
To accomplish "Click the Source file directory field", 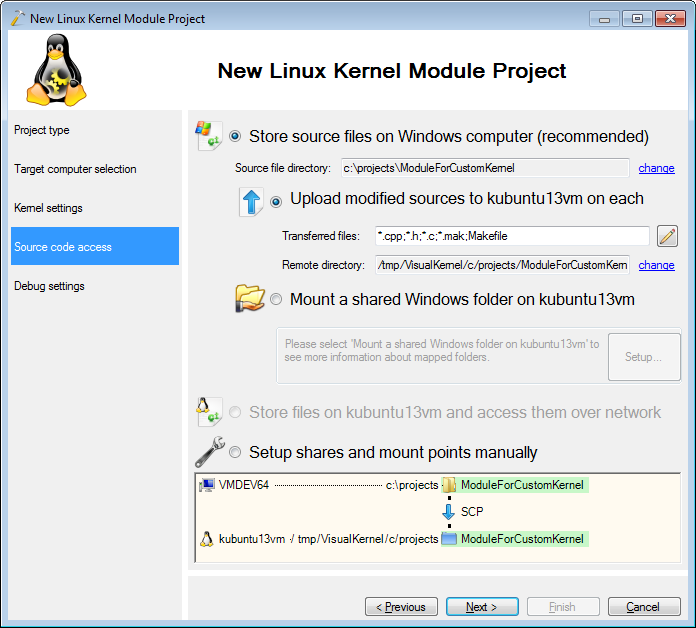I will point(485,168).
